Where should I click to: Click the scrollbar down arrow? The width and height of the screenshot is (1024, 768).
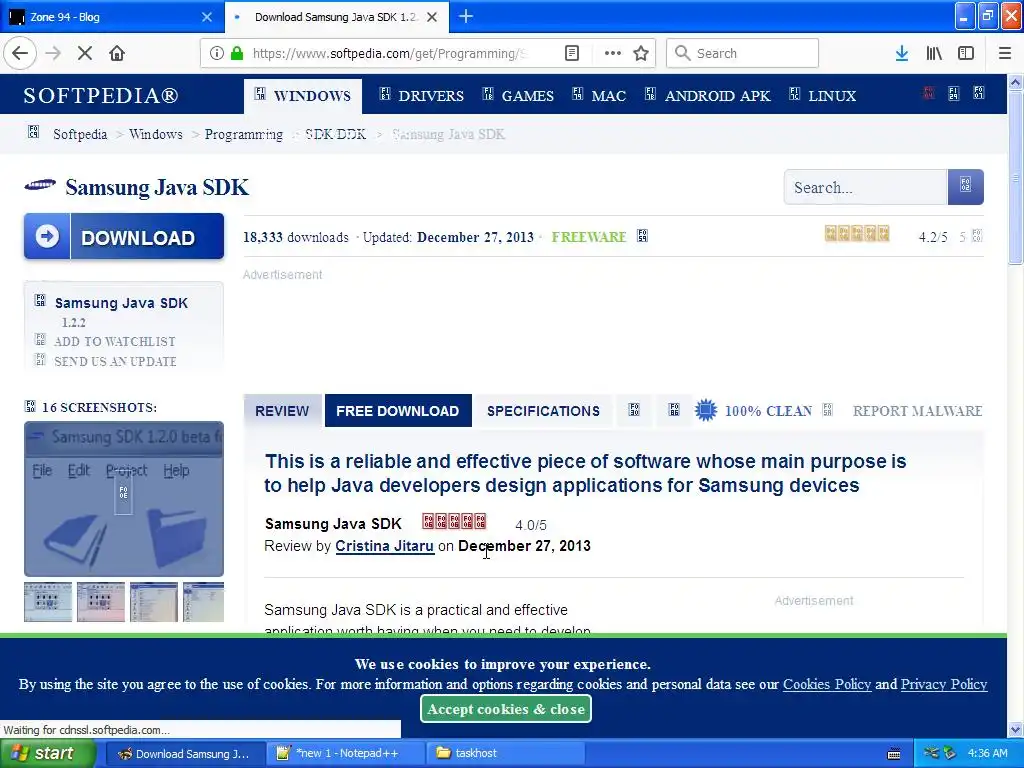click(x=1015, y=729)
